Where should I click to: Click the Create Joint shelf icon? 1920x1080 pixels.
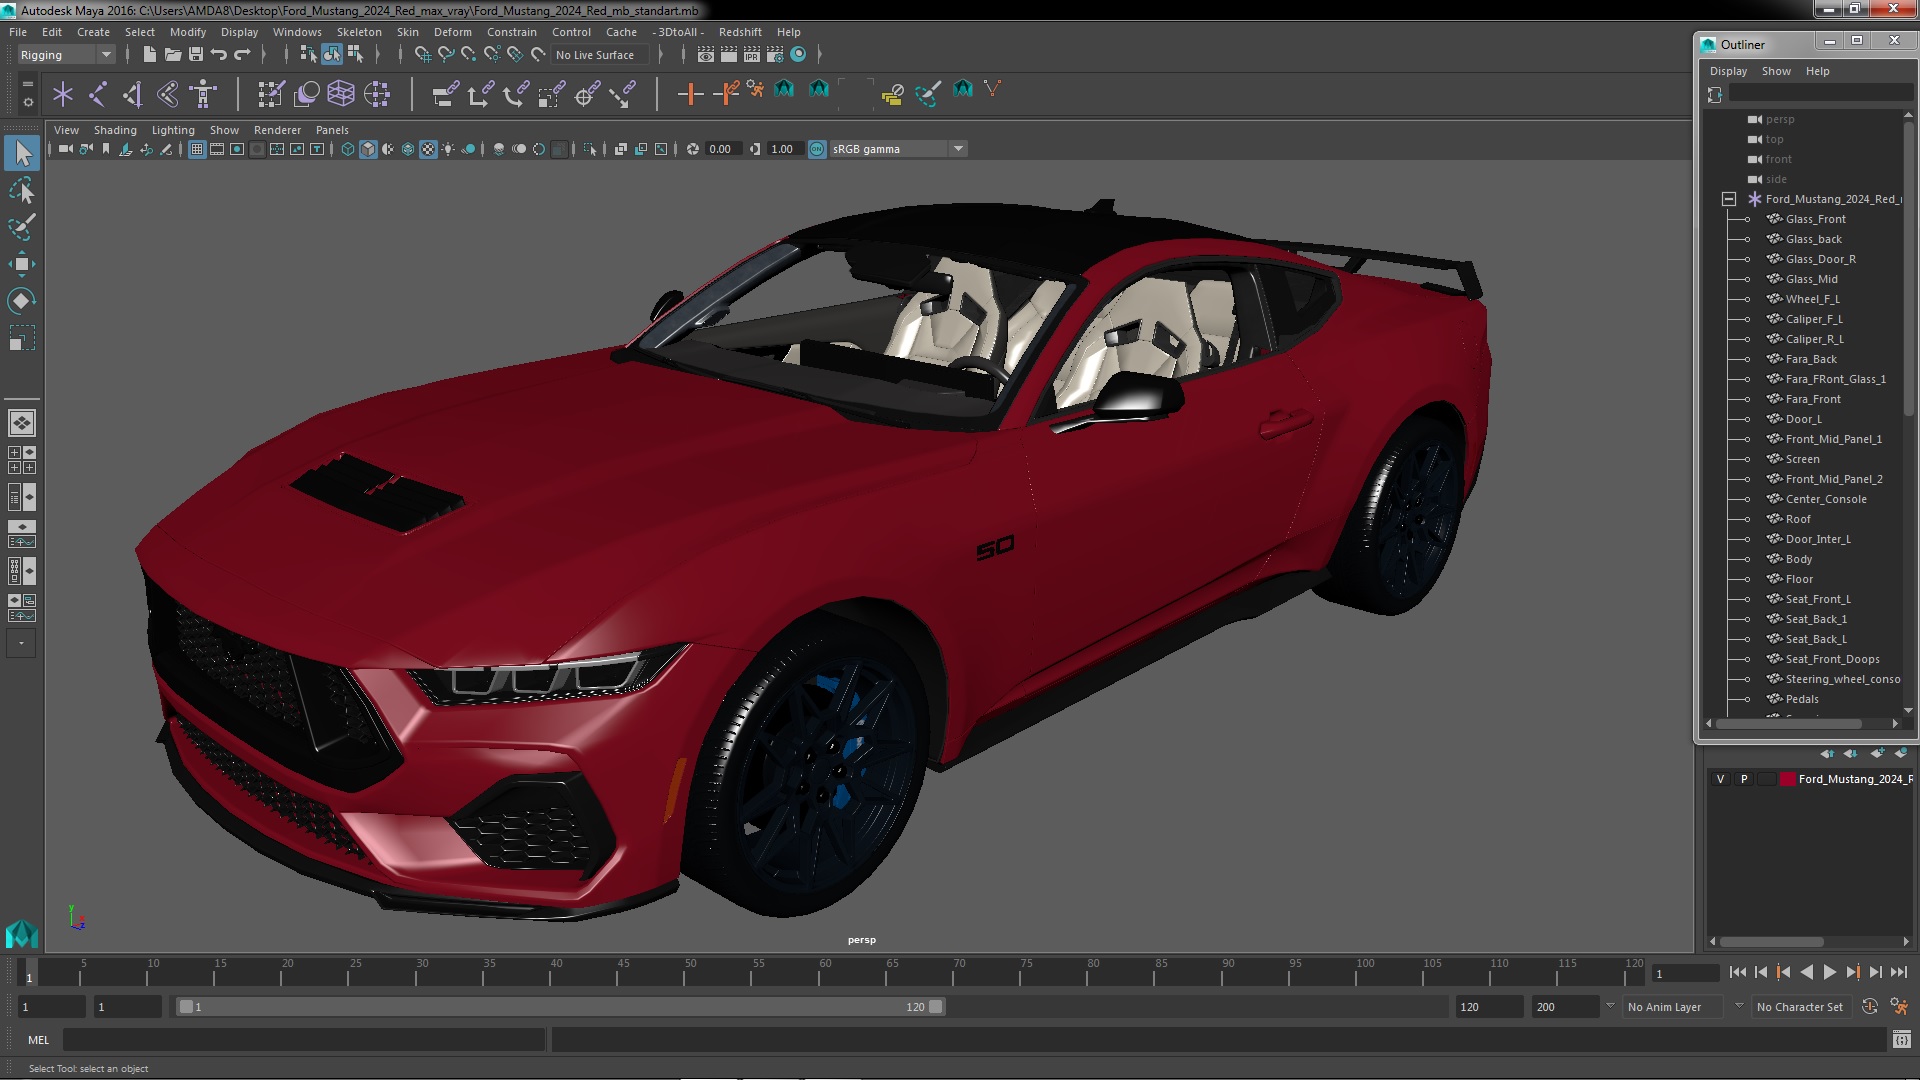(98, 94)
